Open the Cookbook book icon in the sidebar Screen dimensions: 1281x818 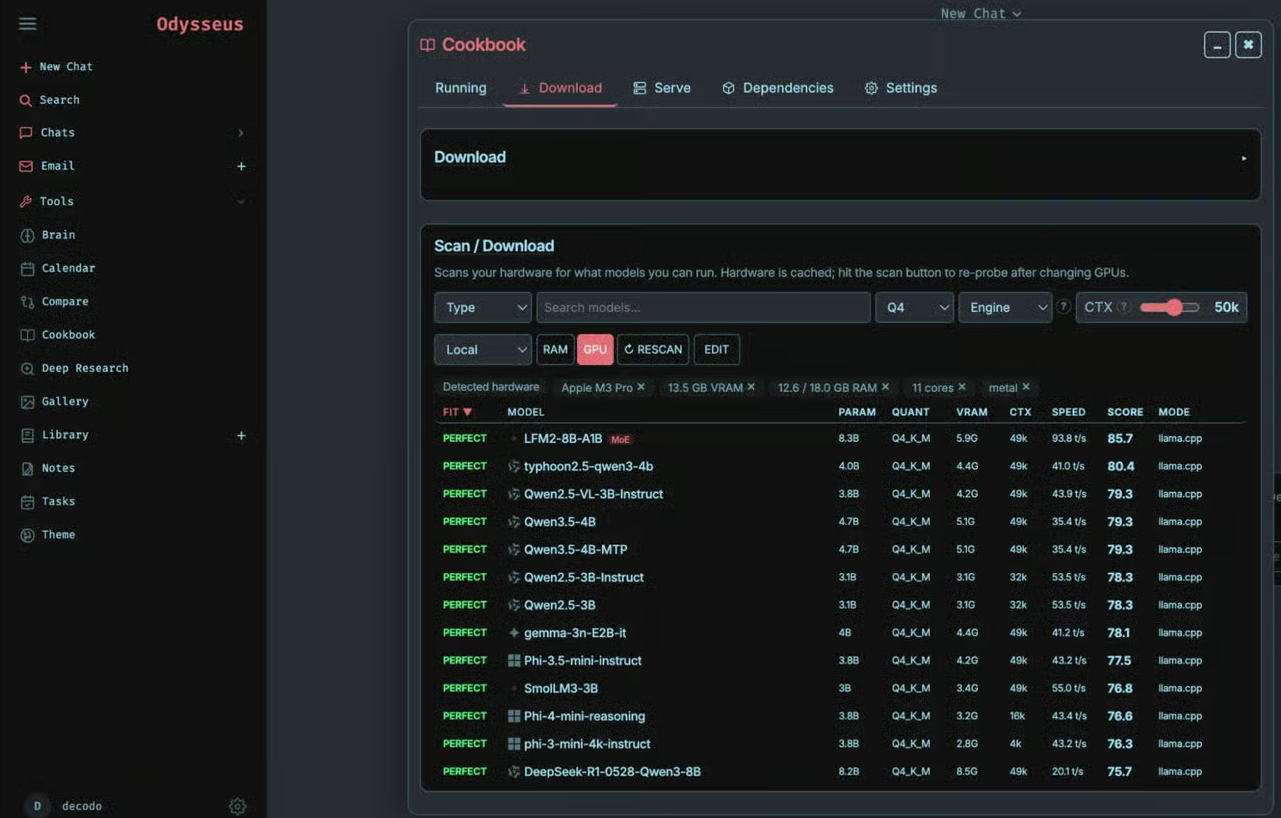27,335
